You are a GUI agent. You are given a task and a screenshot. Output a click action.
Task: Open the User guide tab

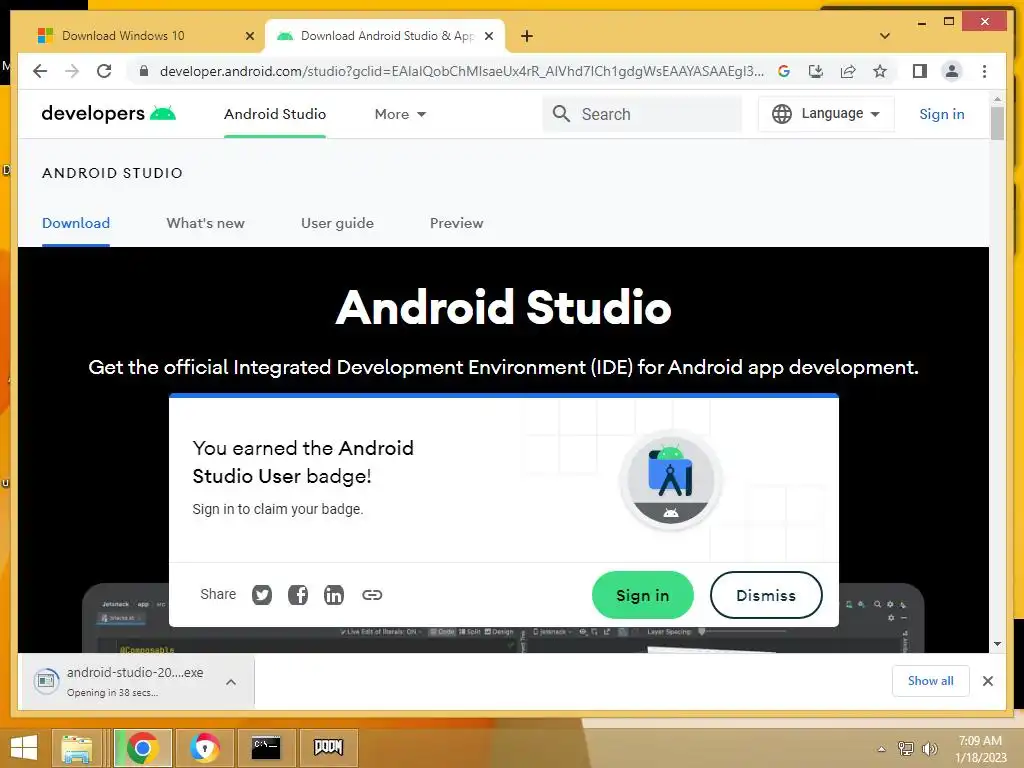click(338, 223)
